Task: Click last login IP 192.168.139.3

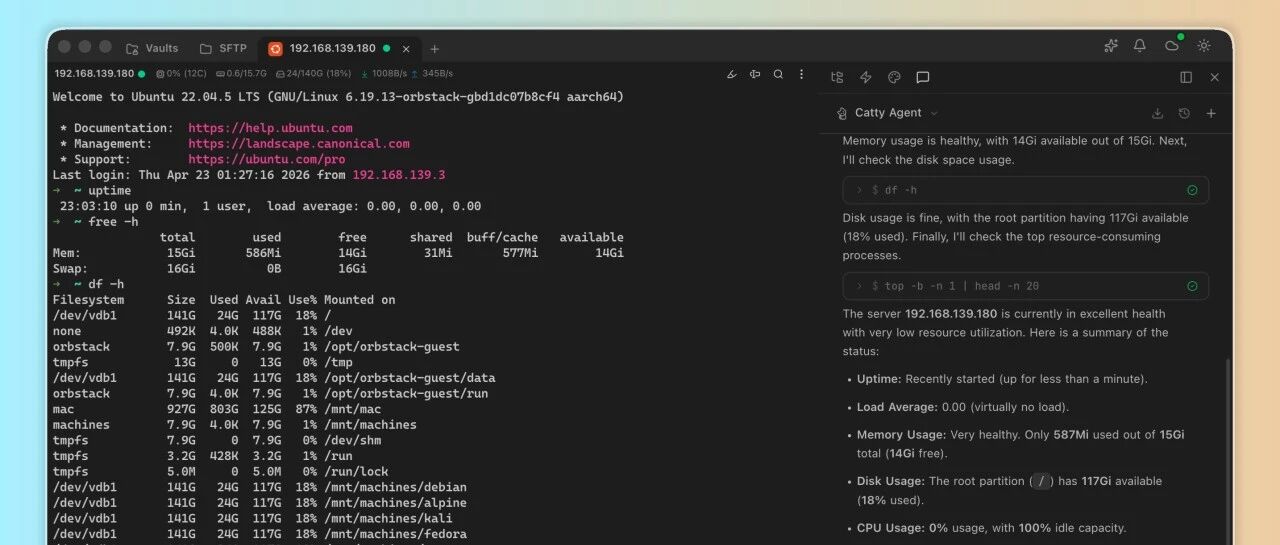Action: tap(398, 175)
